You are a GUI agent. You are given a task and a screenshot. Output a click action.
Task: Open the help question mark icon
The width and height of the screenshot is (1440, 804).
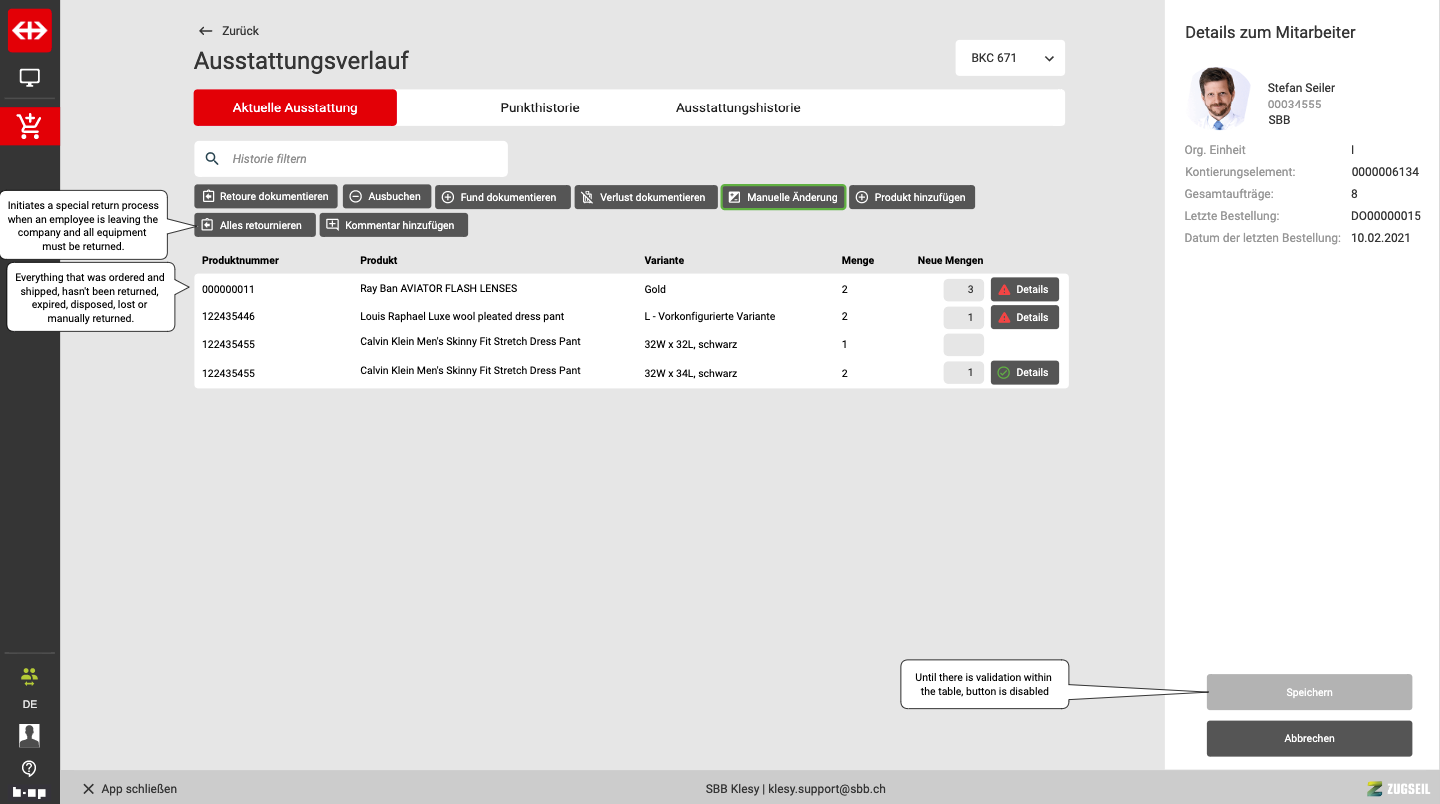coord(30,768)
